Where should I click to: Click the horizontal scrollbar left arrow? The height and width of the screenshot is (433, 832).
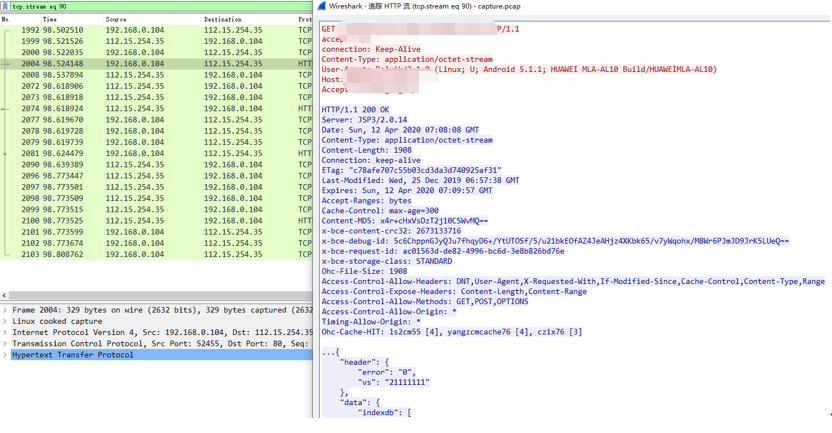coord(4,295)
